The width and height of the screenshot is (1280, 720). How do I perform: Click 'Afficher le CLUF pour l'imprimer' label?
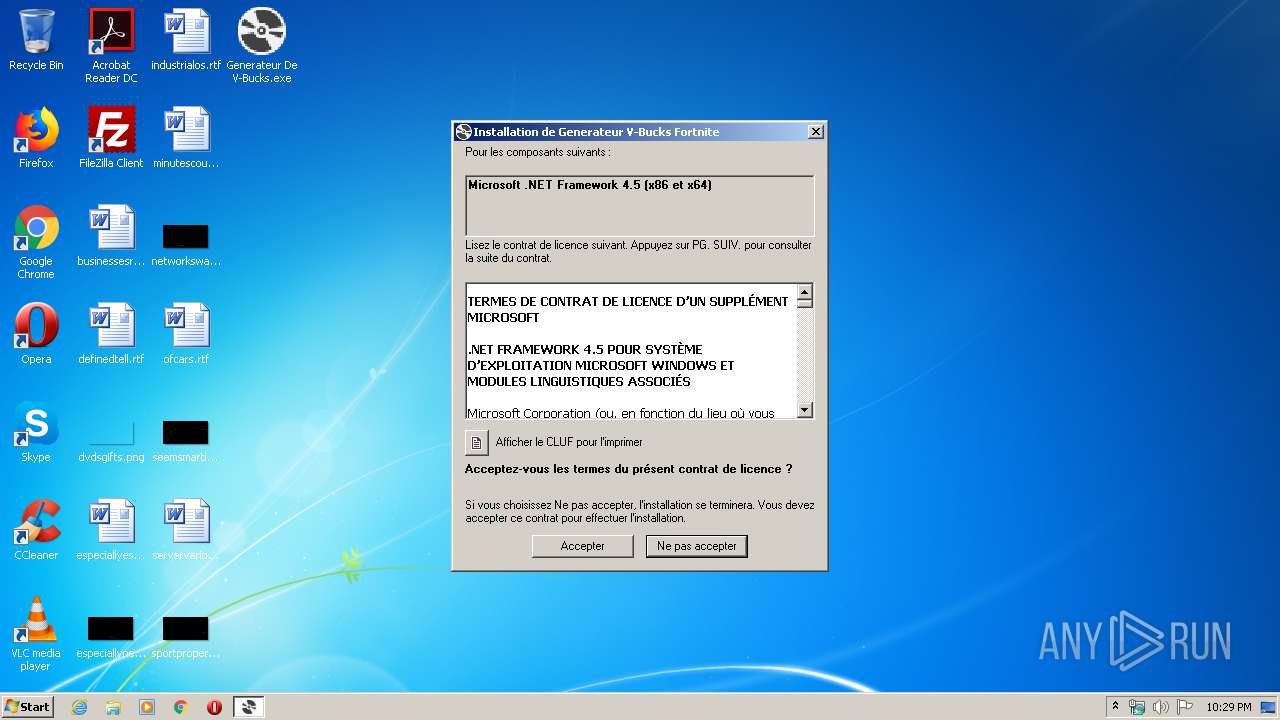tap(569, 442)
